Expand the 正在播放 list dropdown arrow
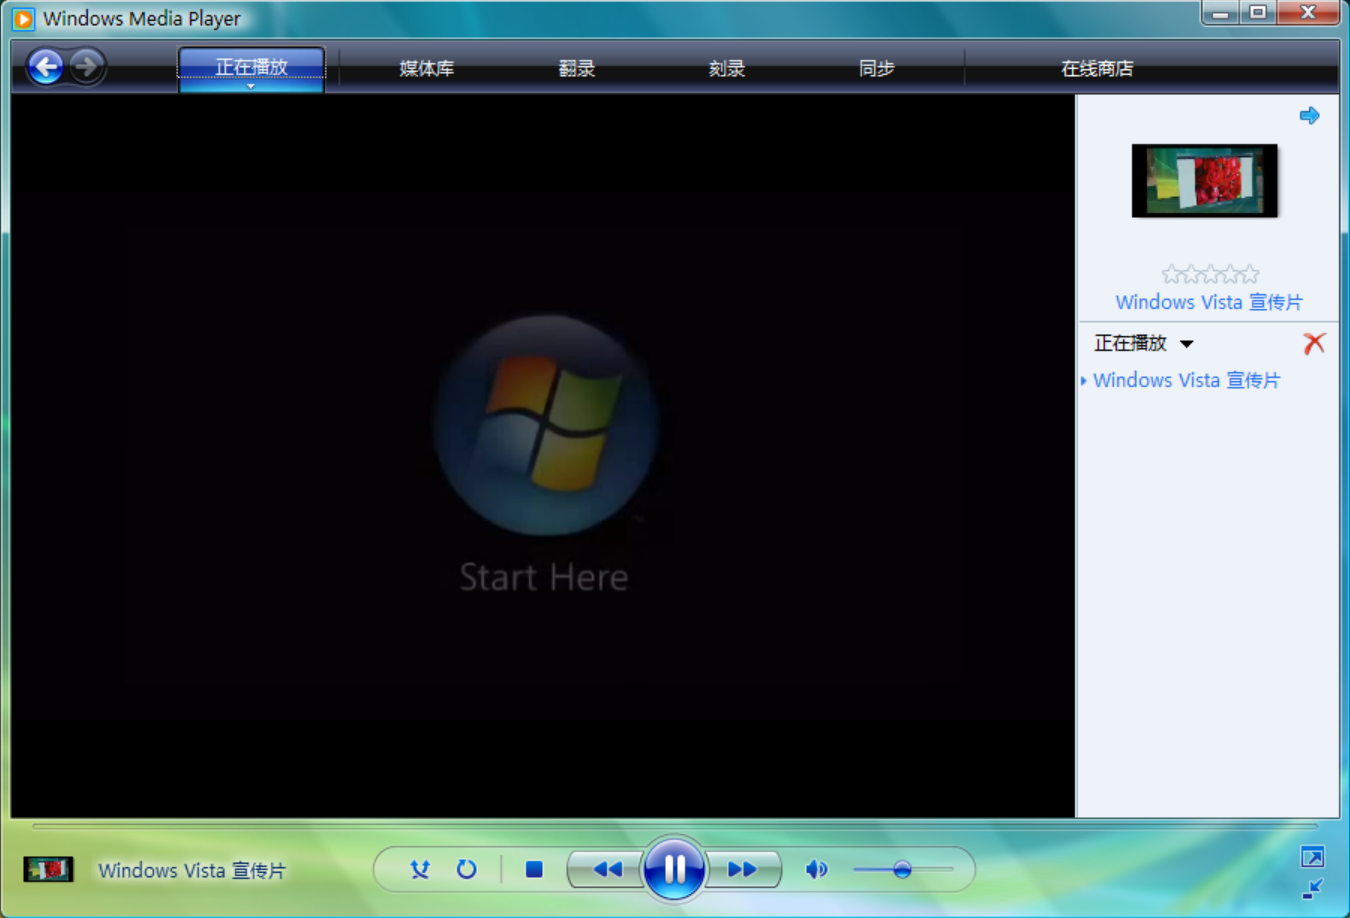 [x=1187, y=344]
